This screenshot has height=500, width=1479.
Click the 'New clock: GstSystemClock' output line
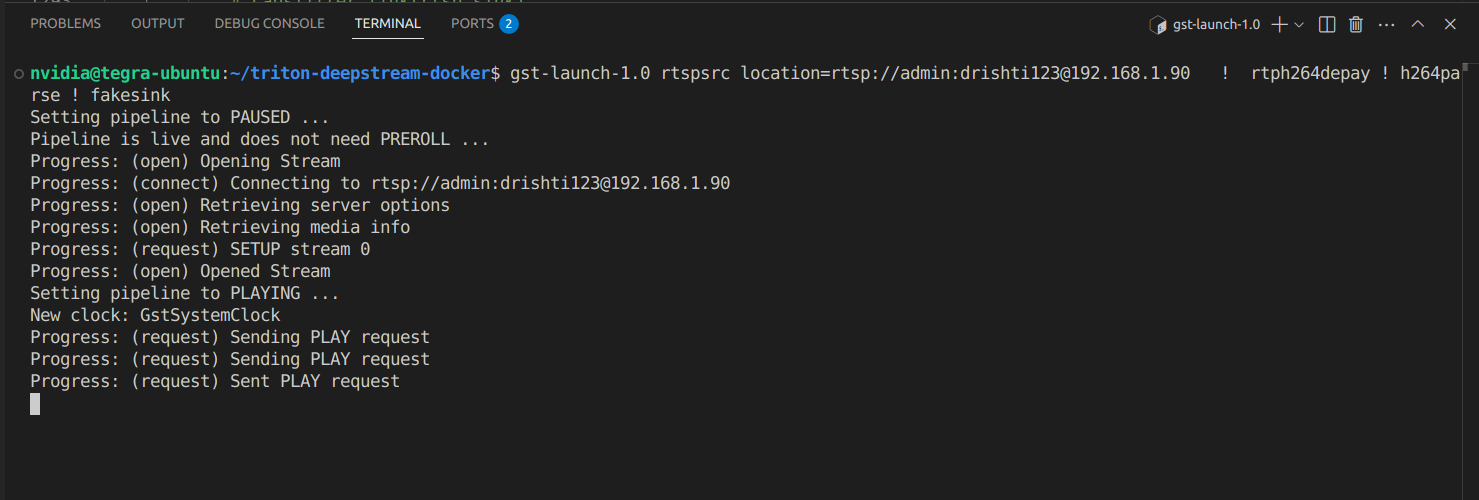(155, 315)
